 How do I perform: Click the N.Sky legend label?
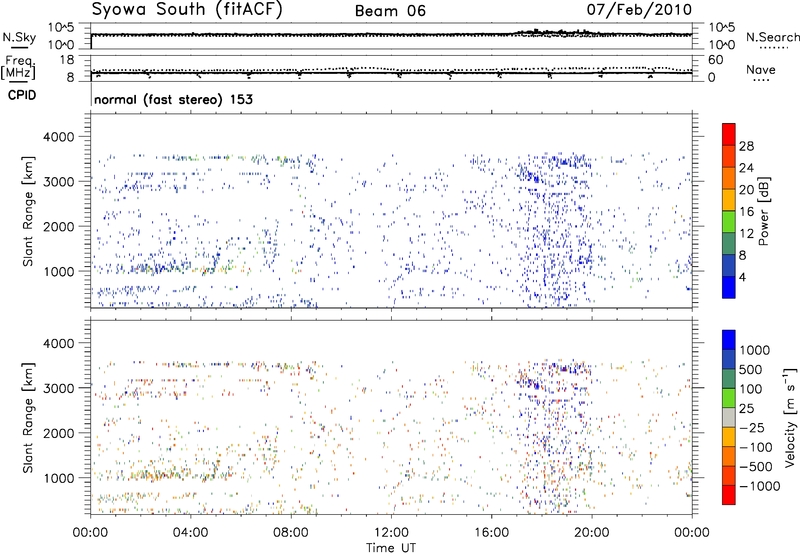tap(19, 37)
